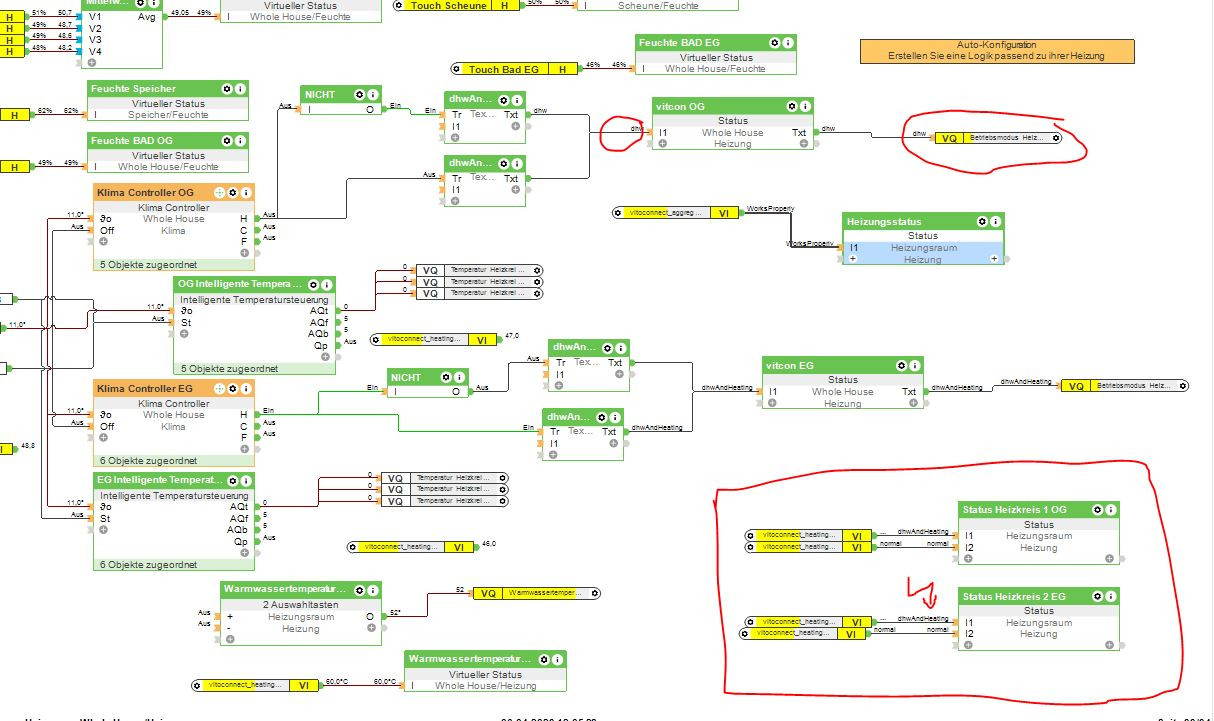Select the Touch Scheune sensor block
The width and height of the screenshot is (1214, 721).
(x=457, y=5)
